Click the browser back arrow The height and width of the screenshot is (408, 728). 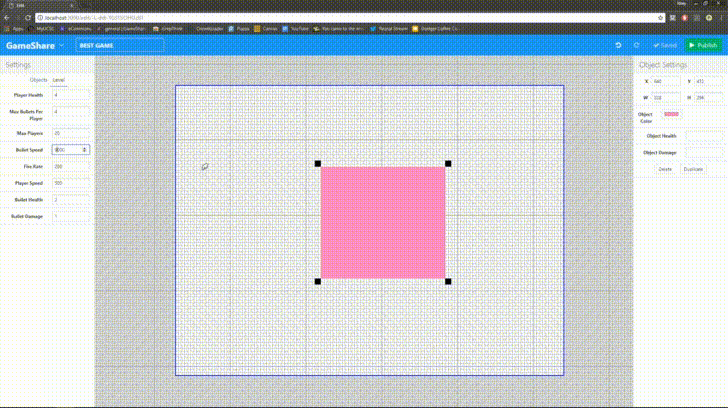[x=6, y=18]
